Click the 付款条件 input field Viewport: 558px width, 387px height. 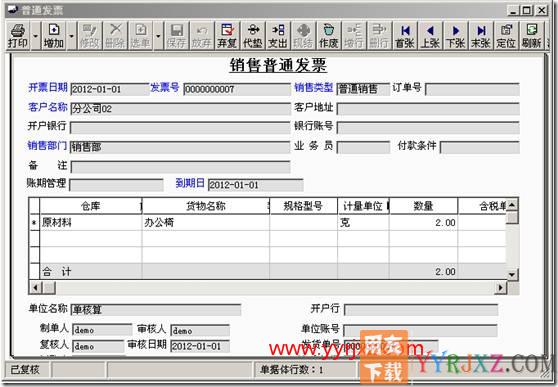pos(480,147)
